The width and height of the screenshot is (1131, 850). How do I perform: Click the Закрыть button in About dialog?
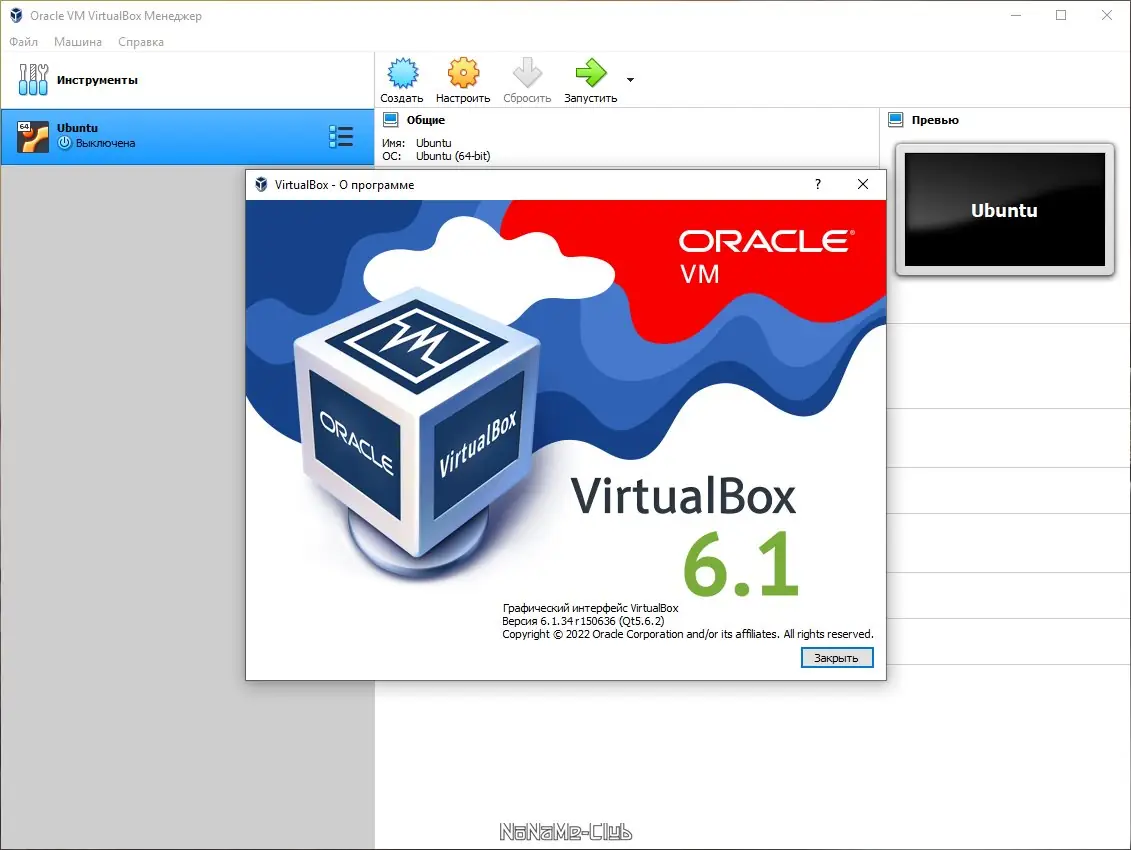click(837, 657)
